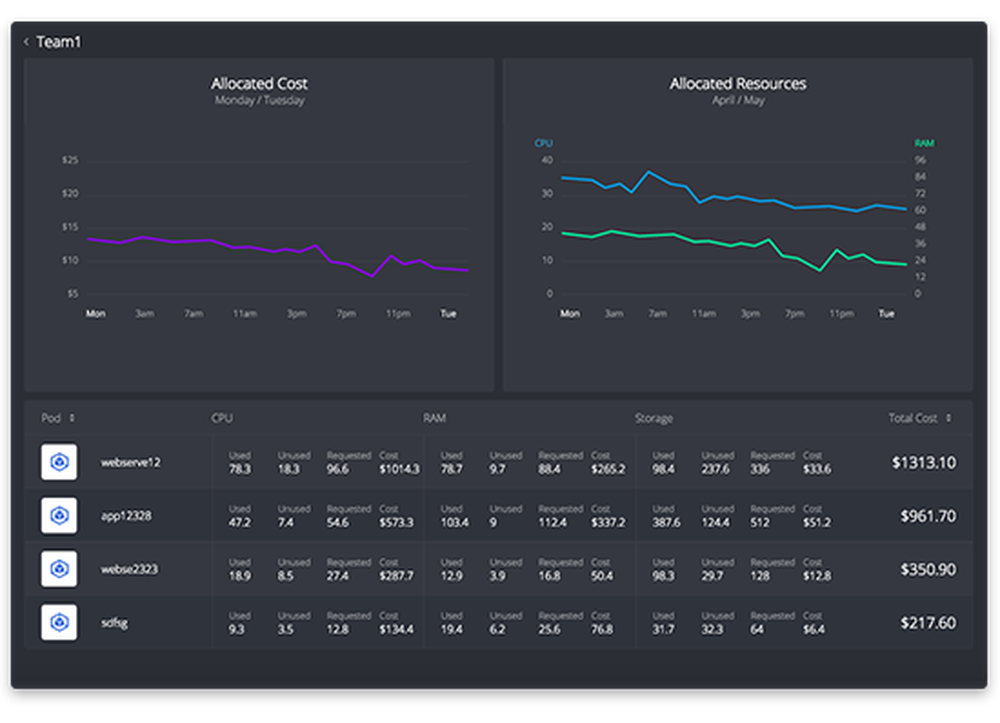Sort table by Pod column arrows

coord(72,418)
